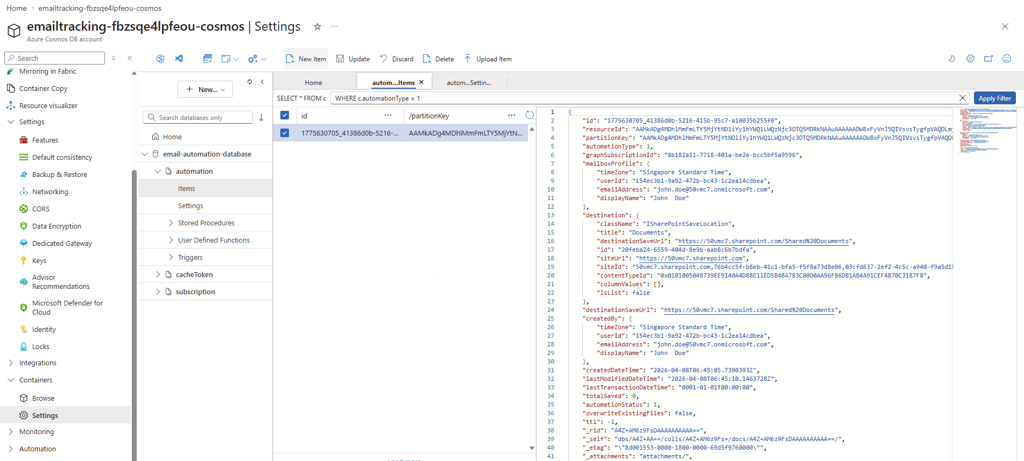Screen dimensions: 1024x461
Task: Open id column options ellipsis
Action: [387, 116]
